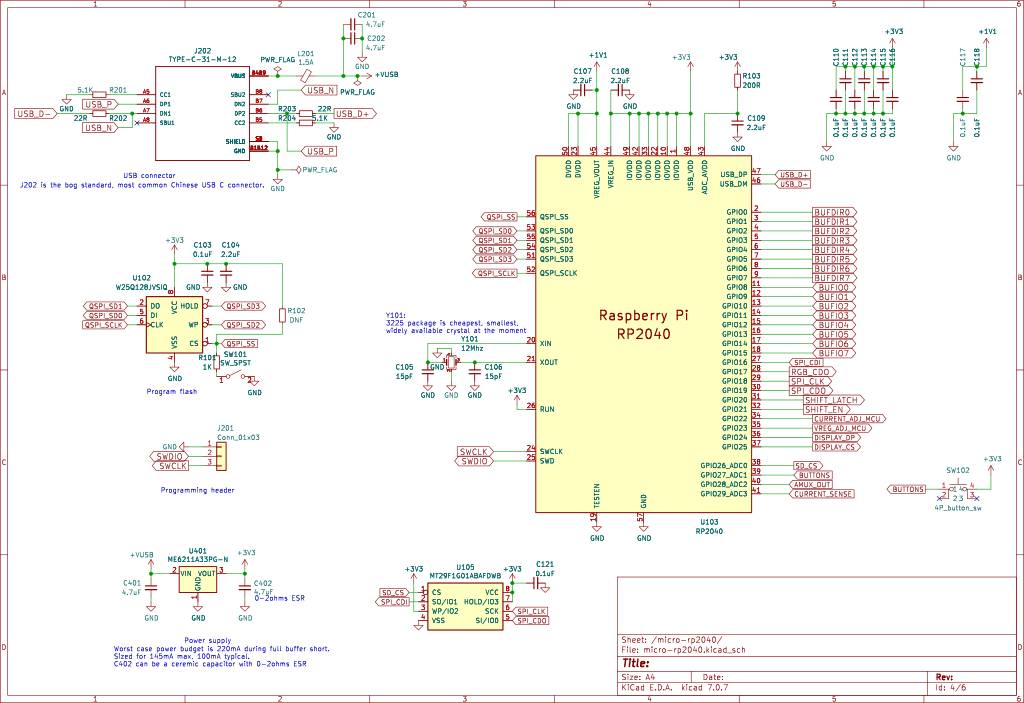The width and height of the screenshot is (1024, 703).
Task: Click the DISPLAY_CS net label
Action: [x=836, y=448]
